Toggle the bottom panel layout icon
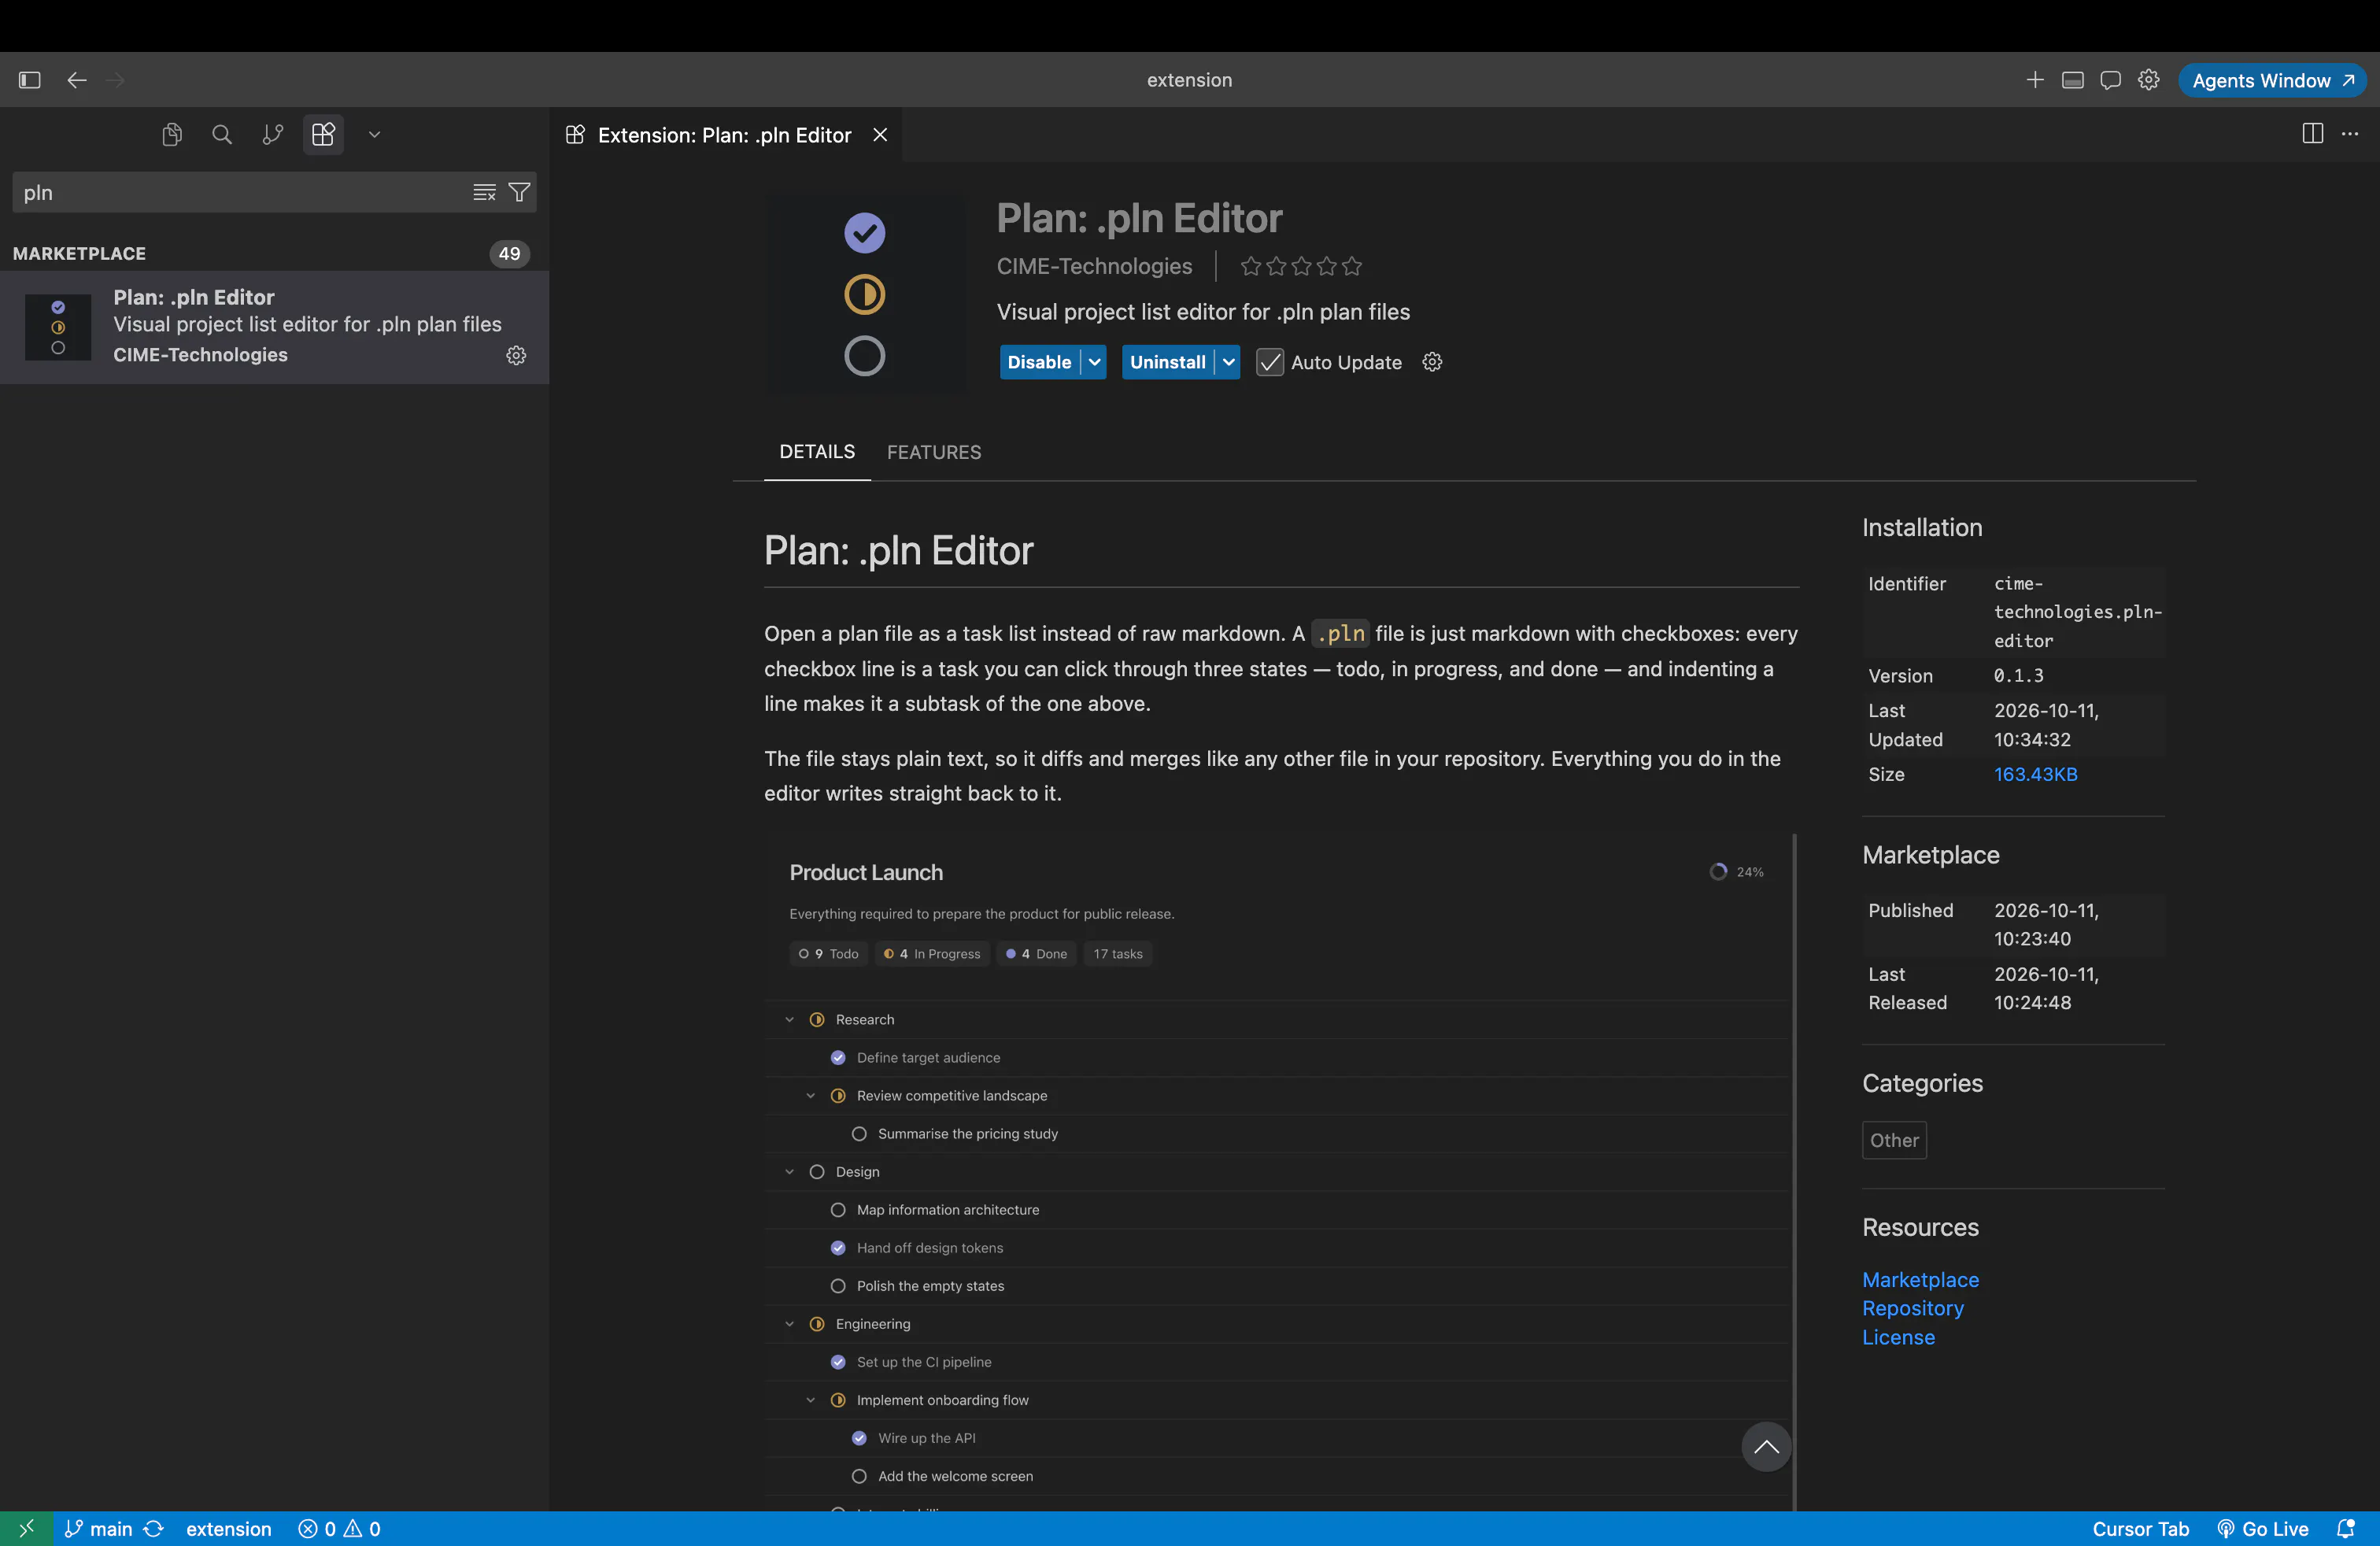This screenshot has height=1546, width=2380. point(2073,80)
